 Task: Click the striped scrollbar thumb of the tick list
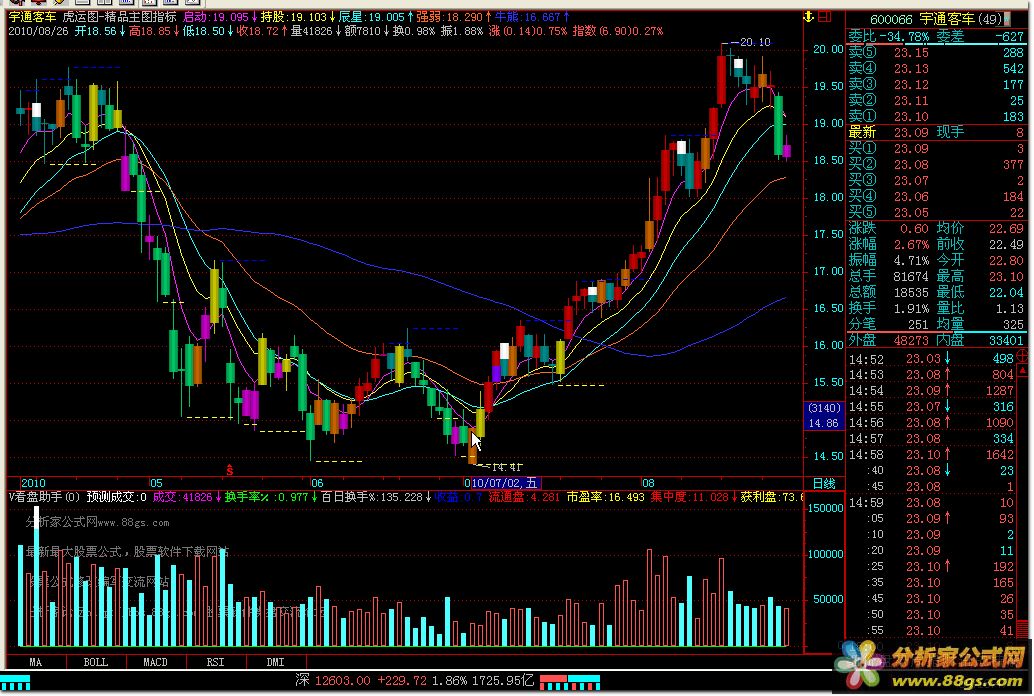coord(1023,627)
